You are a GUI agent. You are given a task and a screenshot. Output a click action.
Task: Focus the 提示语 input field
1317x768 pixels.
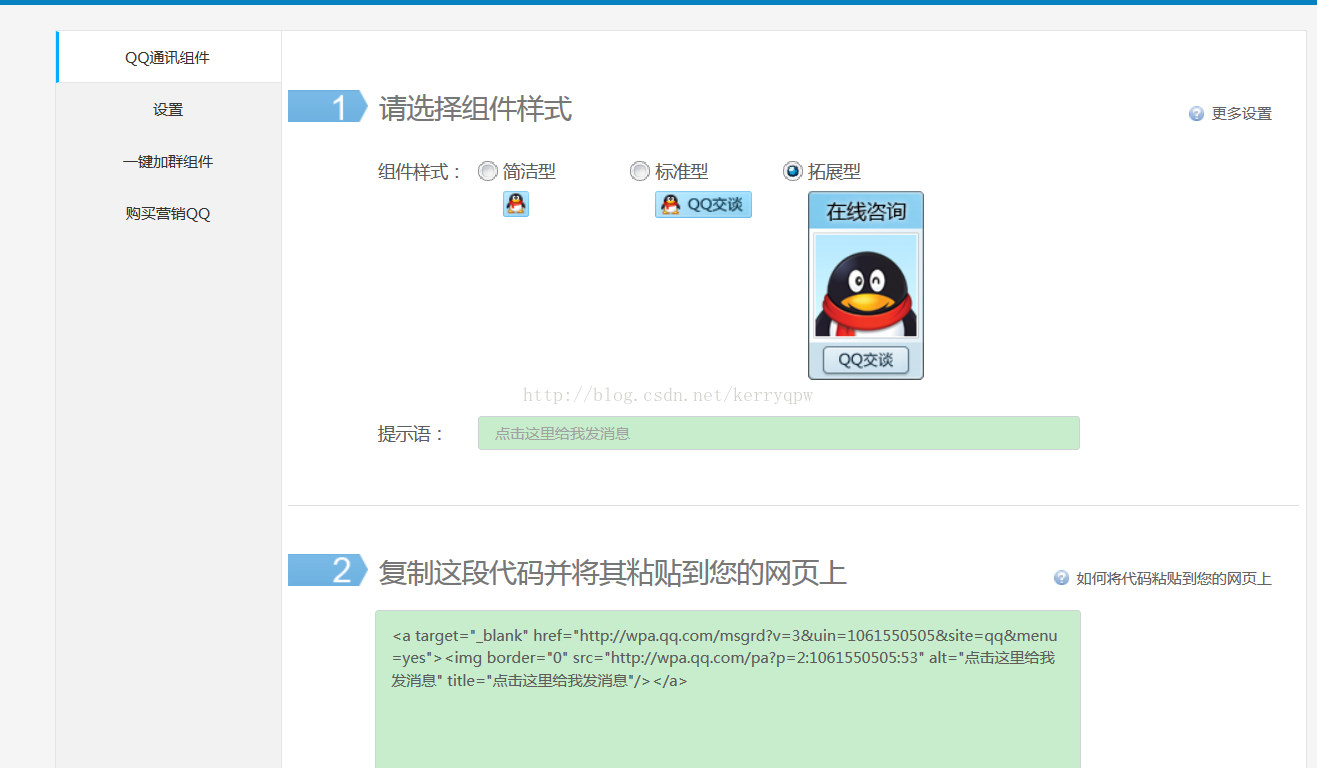coord(779,433)
